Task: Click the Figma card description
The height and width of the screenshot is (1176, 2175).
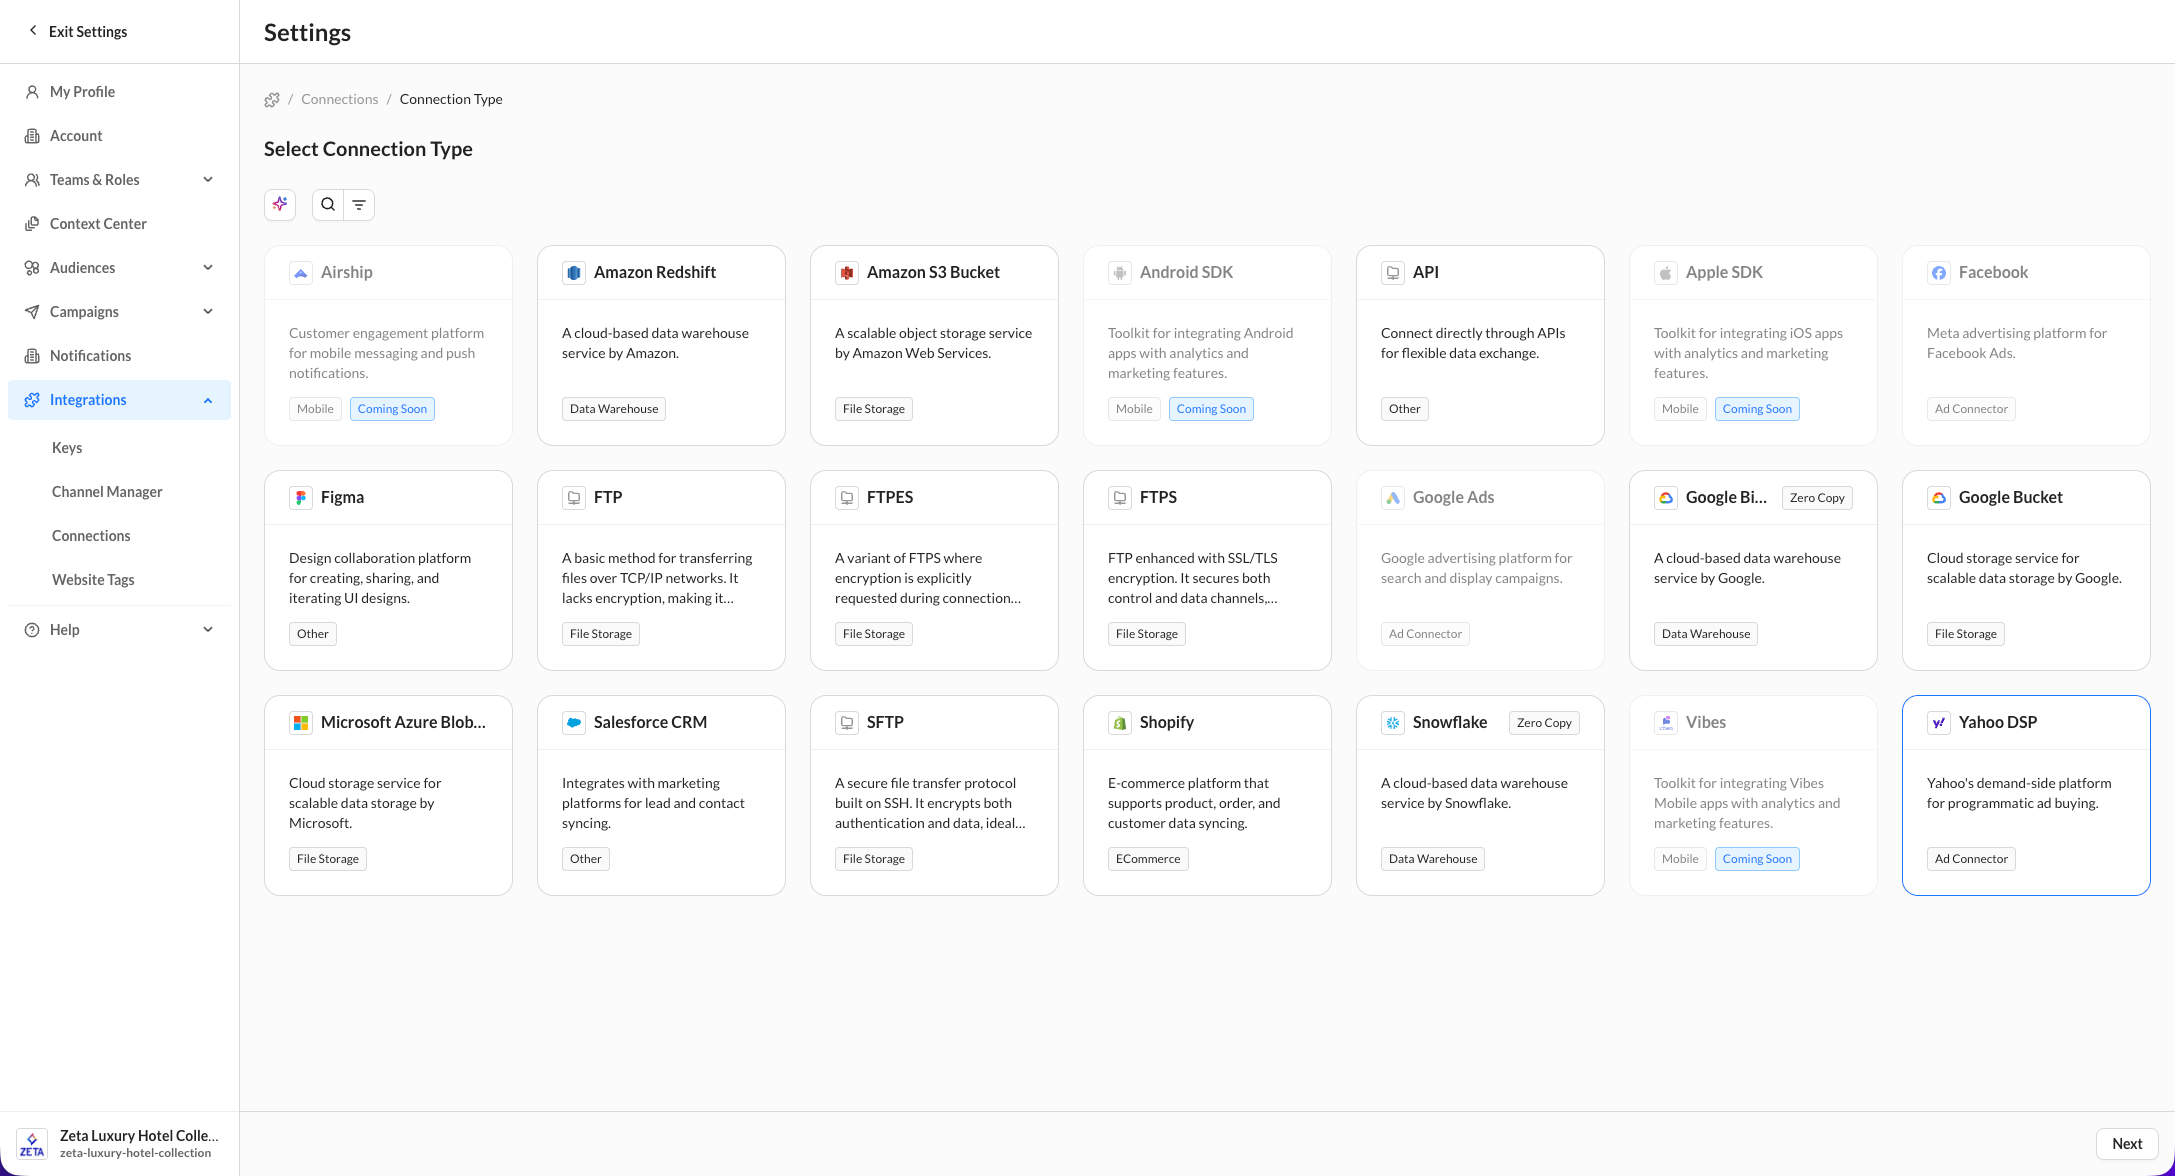Action: click(x=380, y=578)
